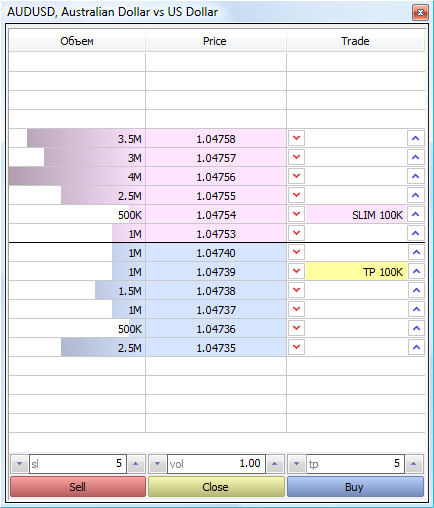Click blue up arrow on 1.04757 row
The height and width of the screenshot is (508, 434).
point(416,157)
